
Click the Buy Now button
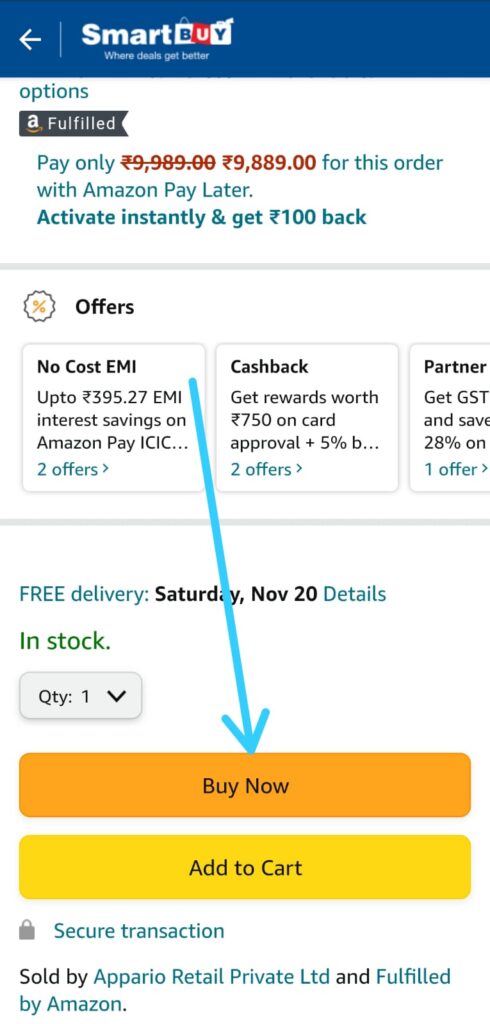[x=245, y=785]
